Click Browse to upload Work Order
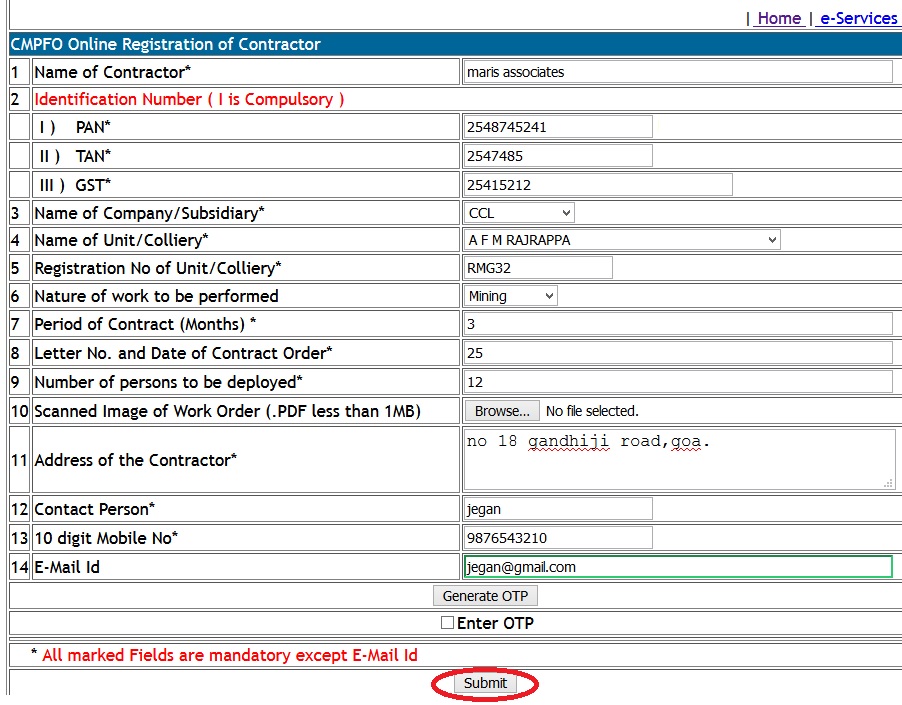 [x=501, y=411]
